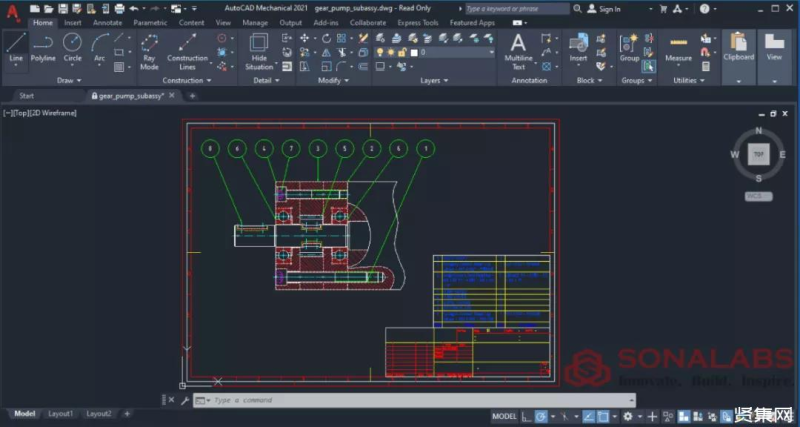Select the Polyline tool
The image size is (800, 427).
pos(43,46)
